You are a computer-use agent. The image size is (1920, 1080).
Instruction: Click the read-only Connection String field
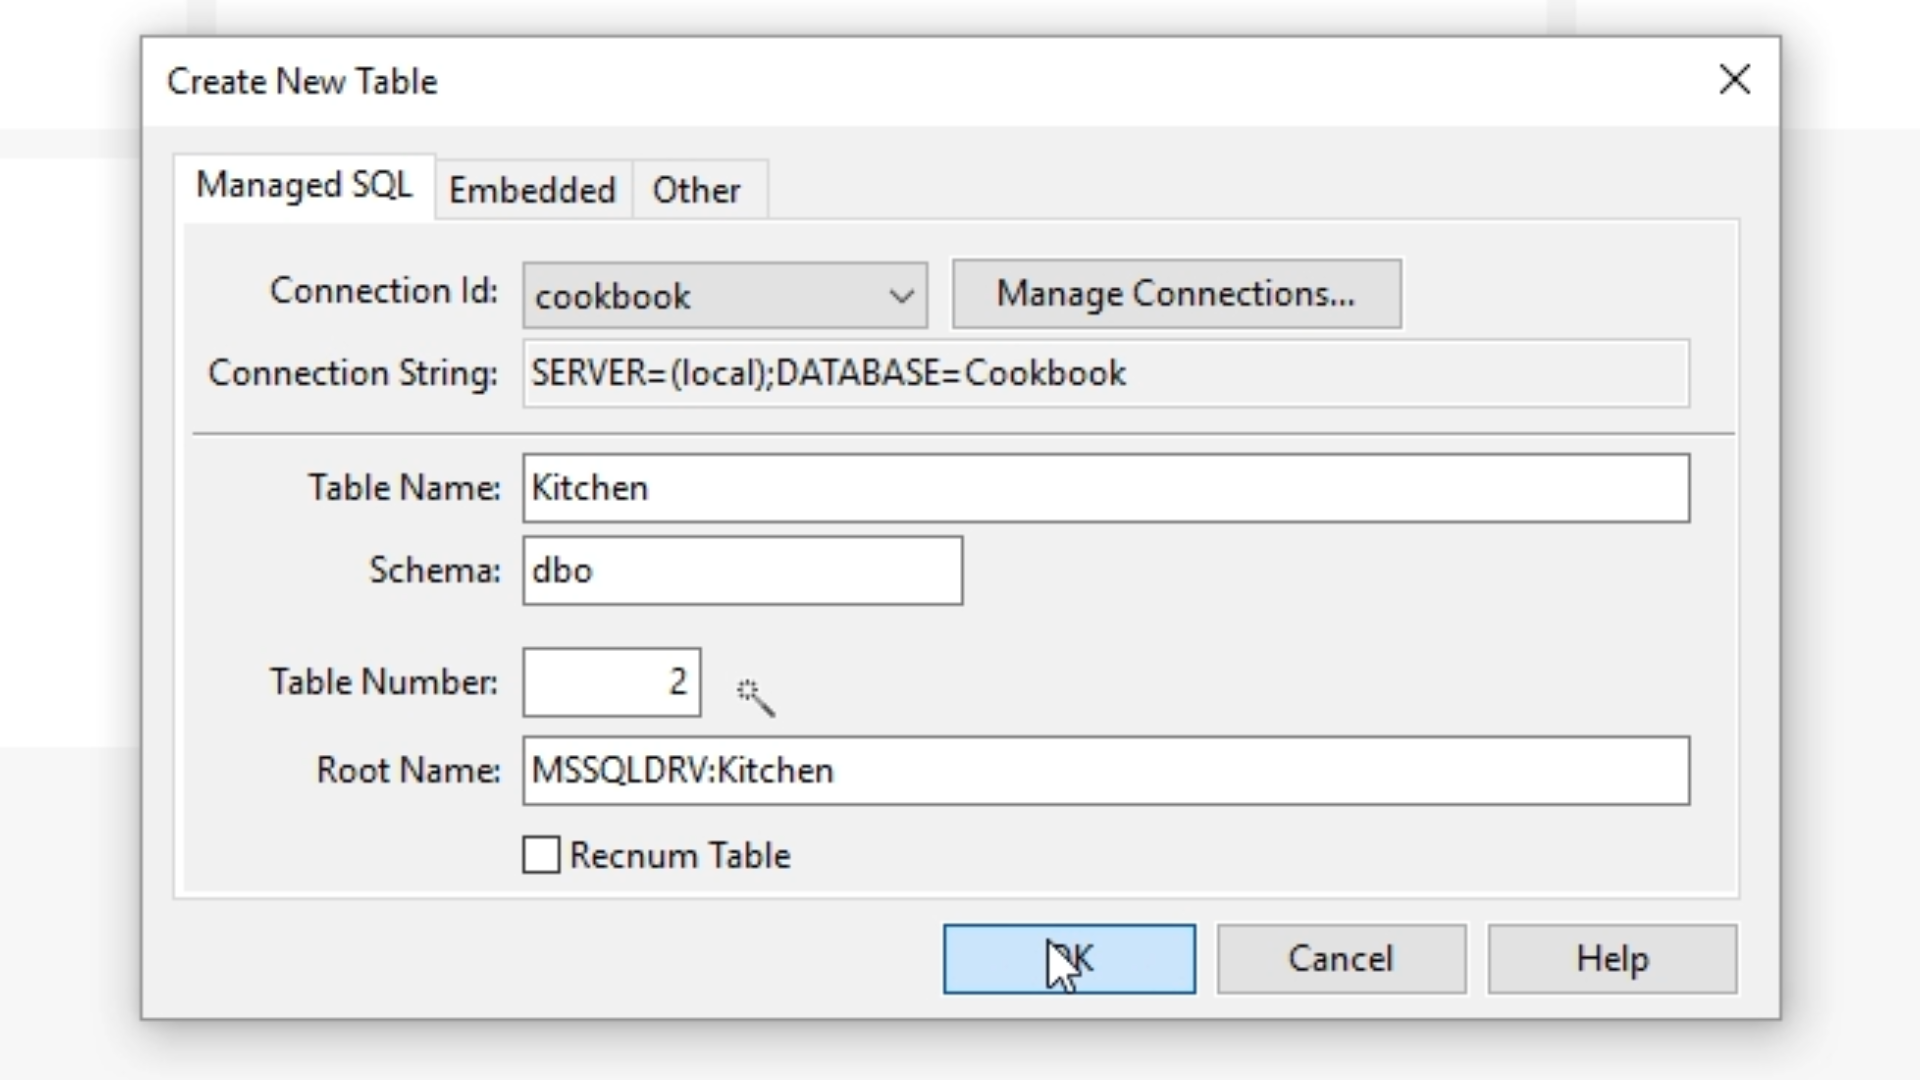pos(1105,374)
